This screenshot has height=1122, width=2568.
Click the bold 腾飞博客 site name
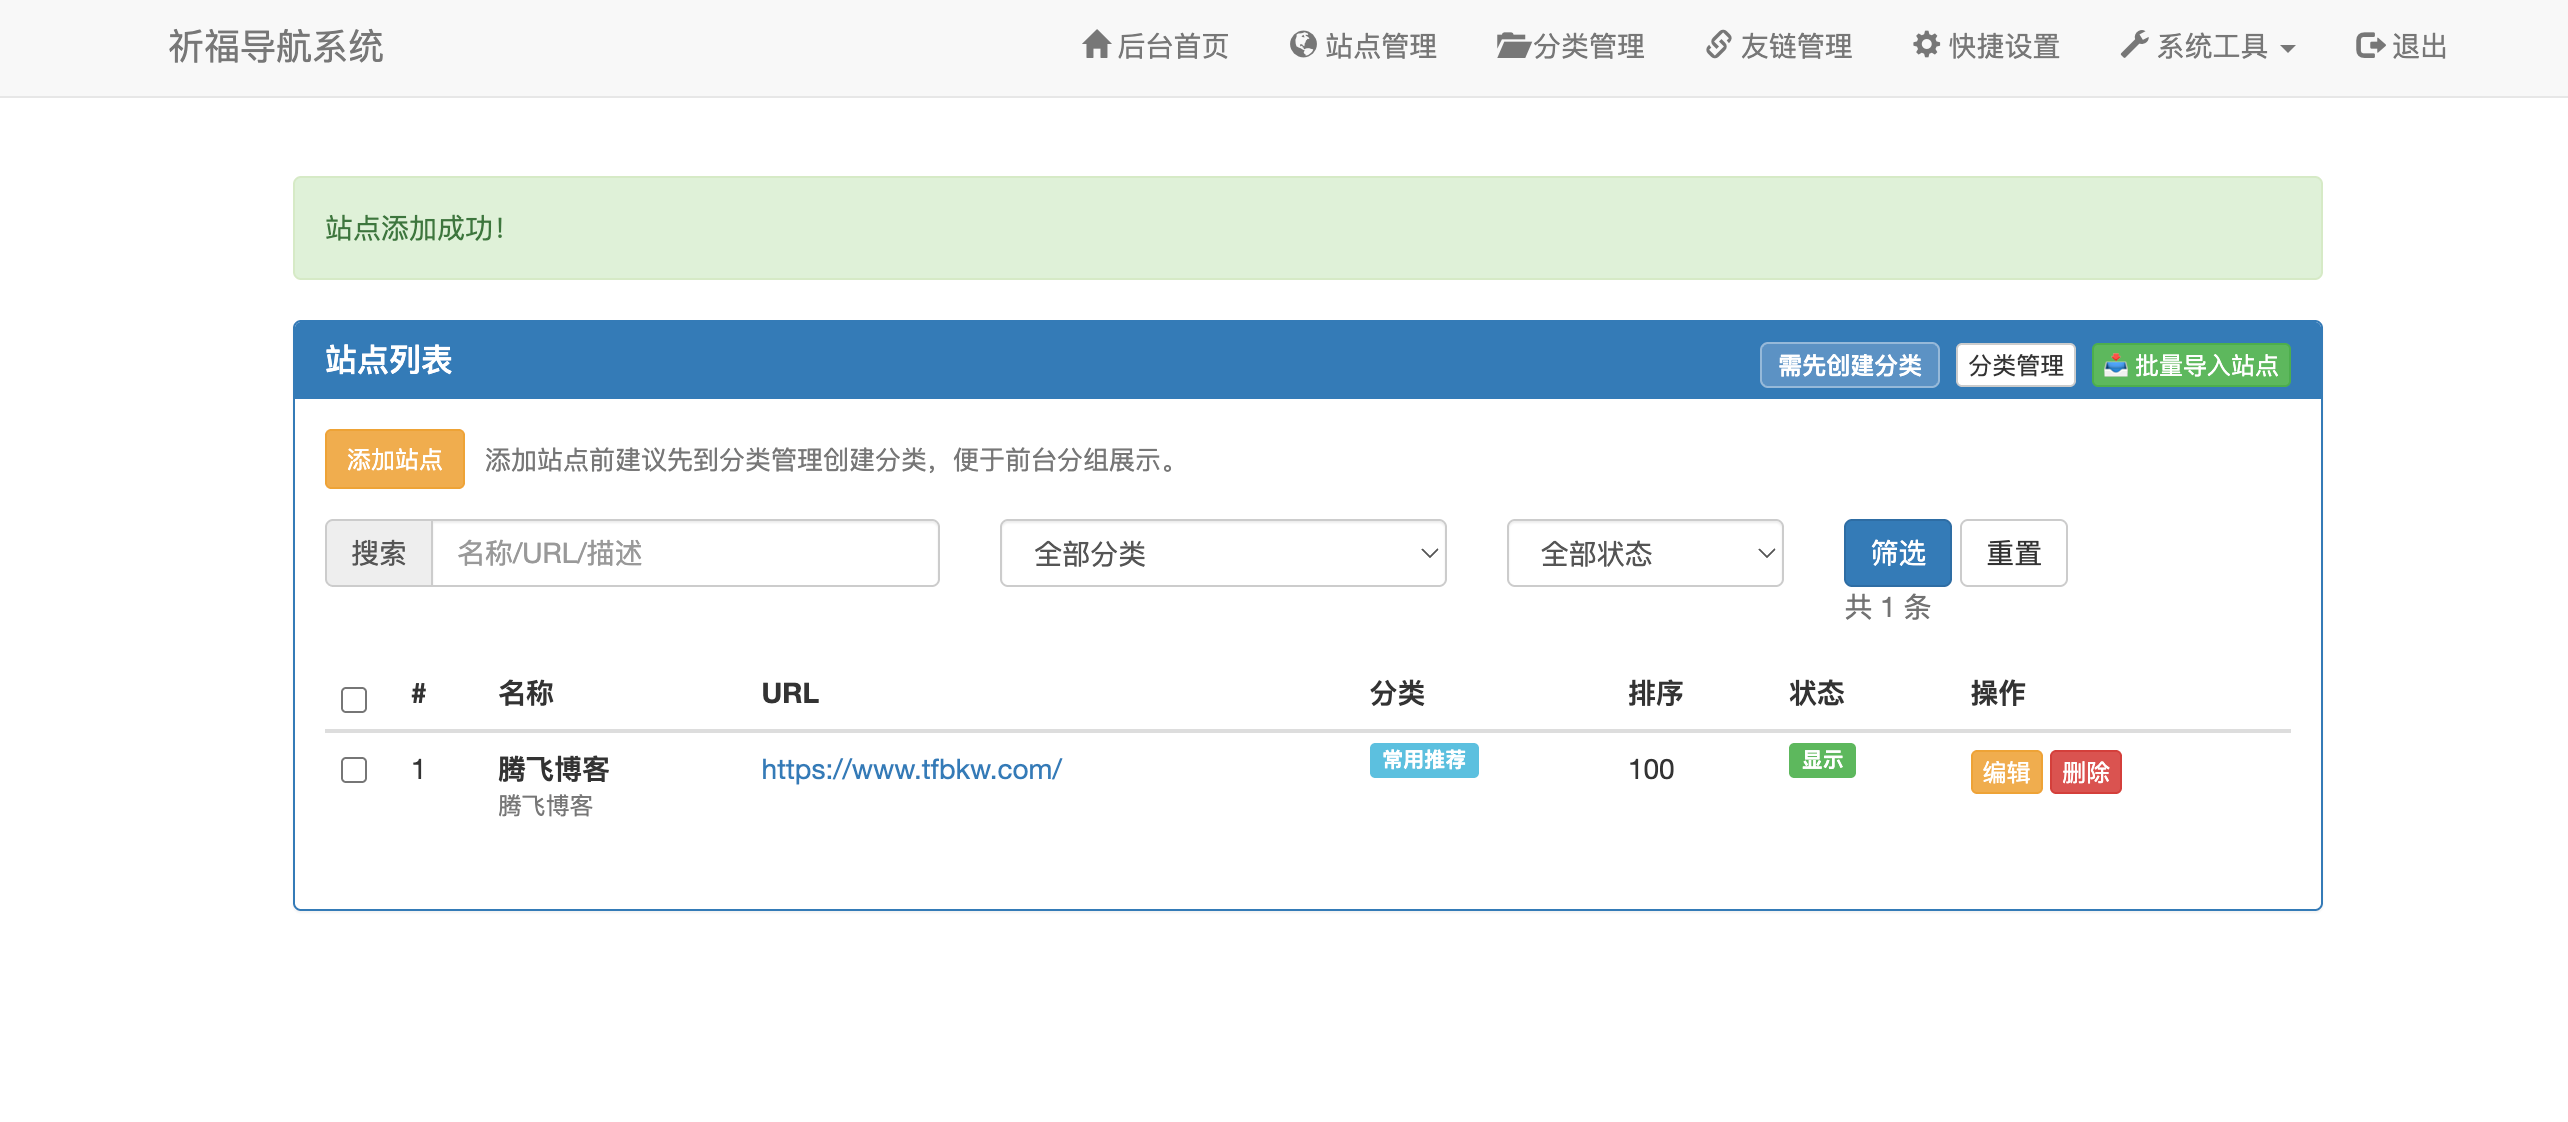pos(554,769)
